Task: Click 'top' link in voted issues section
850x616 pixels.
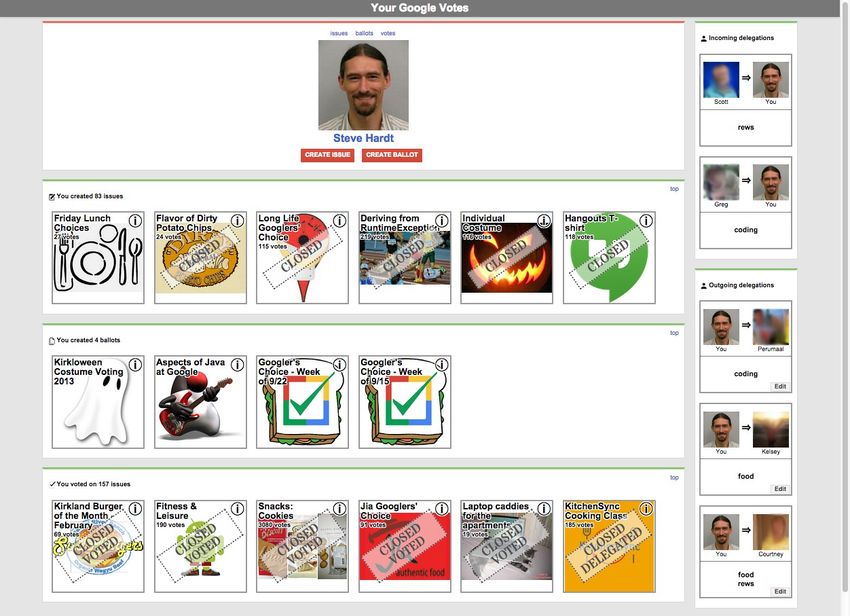Action: [674, 478]
